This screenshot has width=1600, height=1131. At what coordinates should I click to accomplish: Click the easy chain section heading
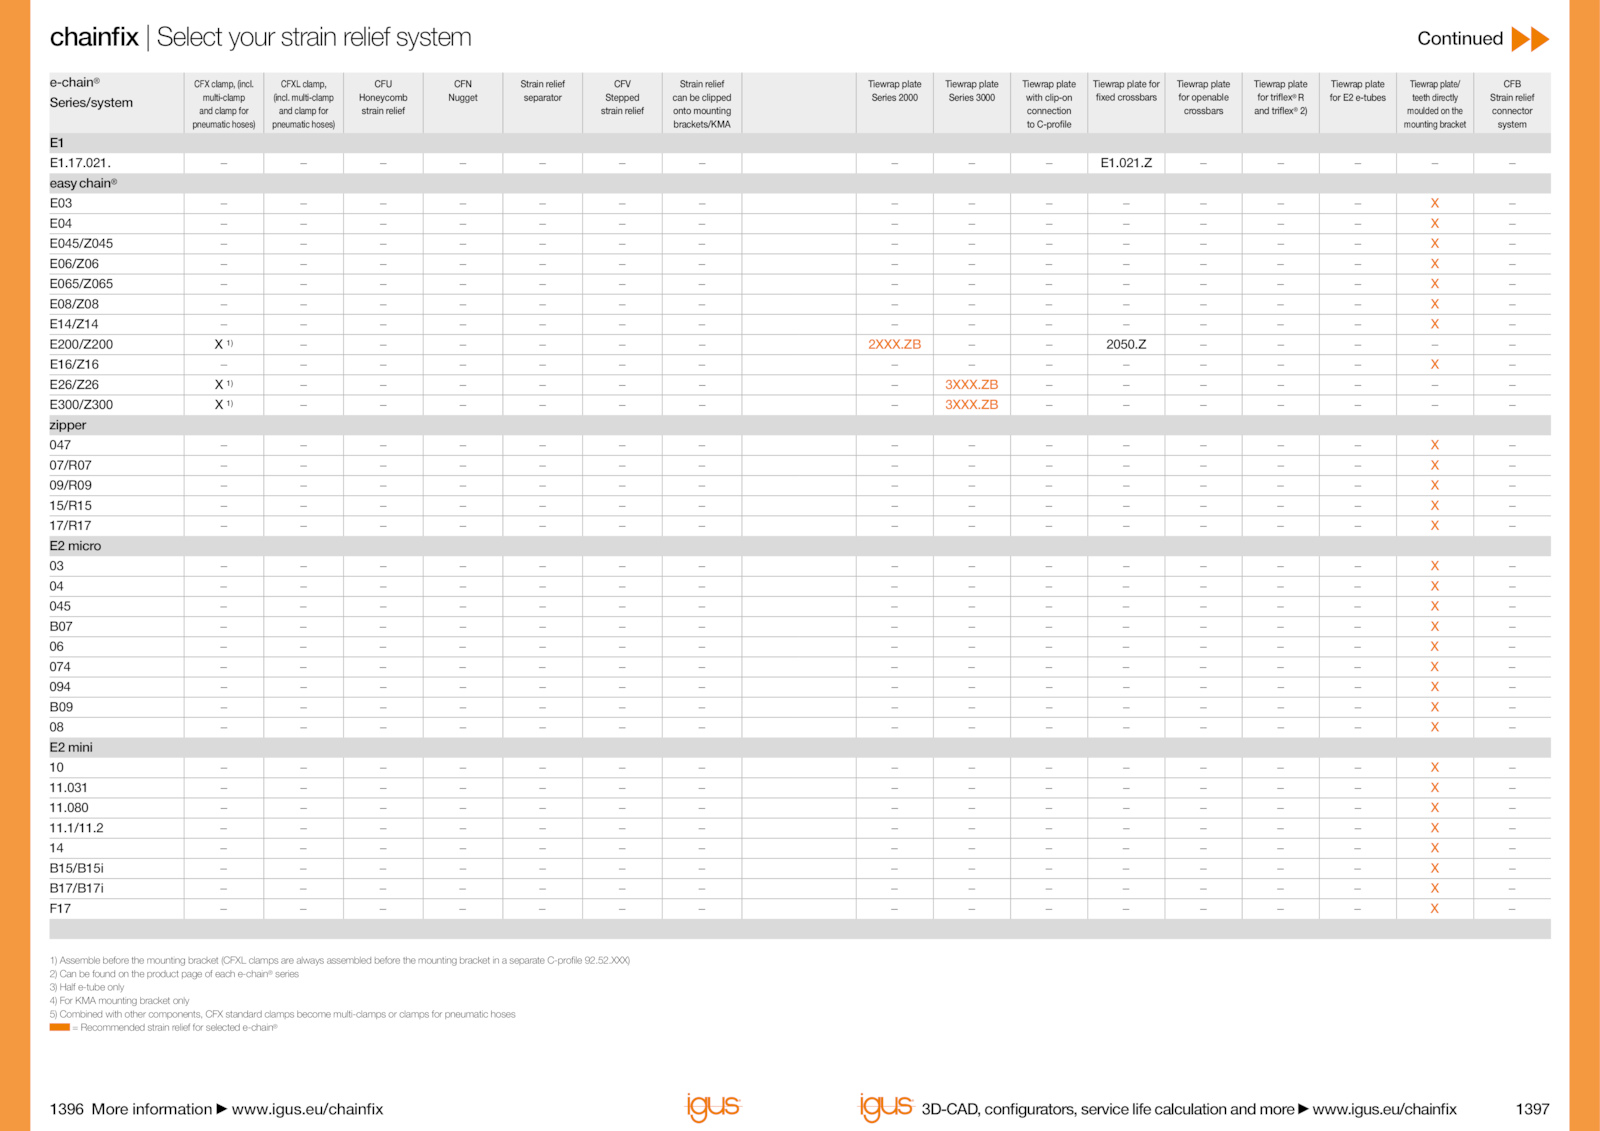tap(83, 183)
